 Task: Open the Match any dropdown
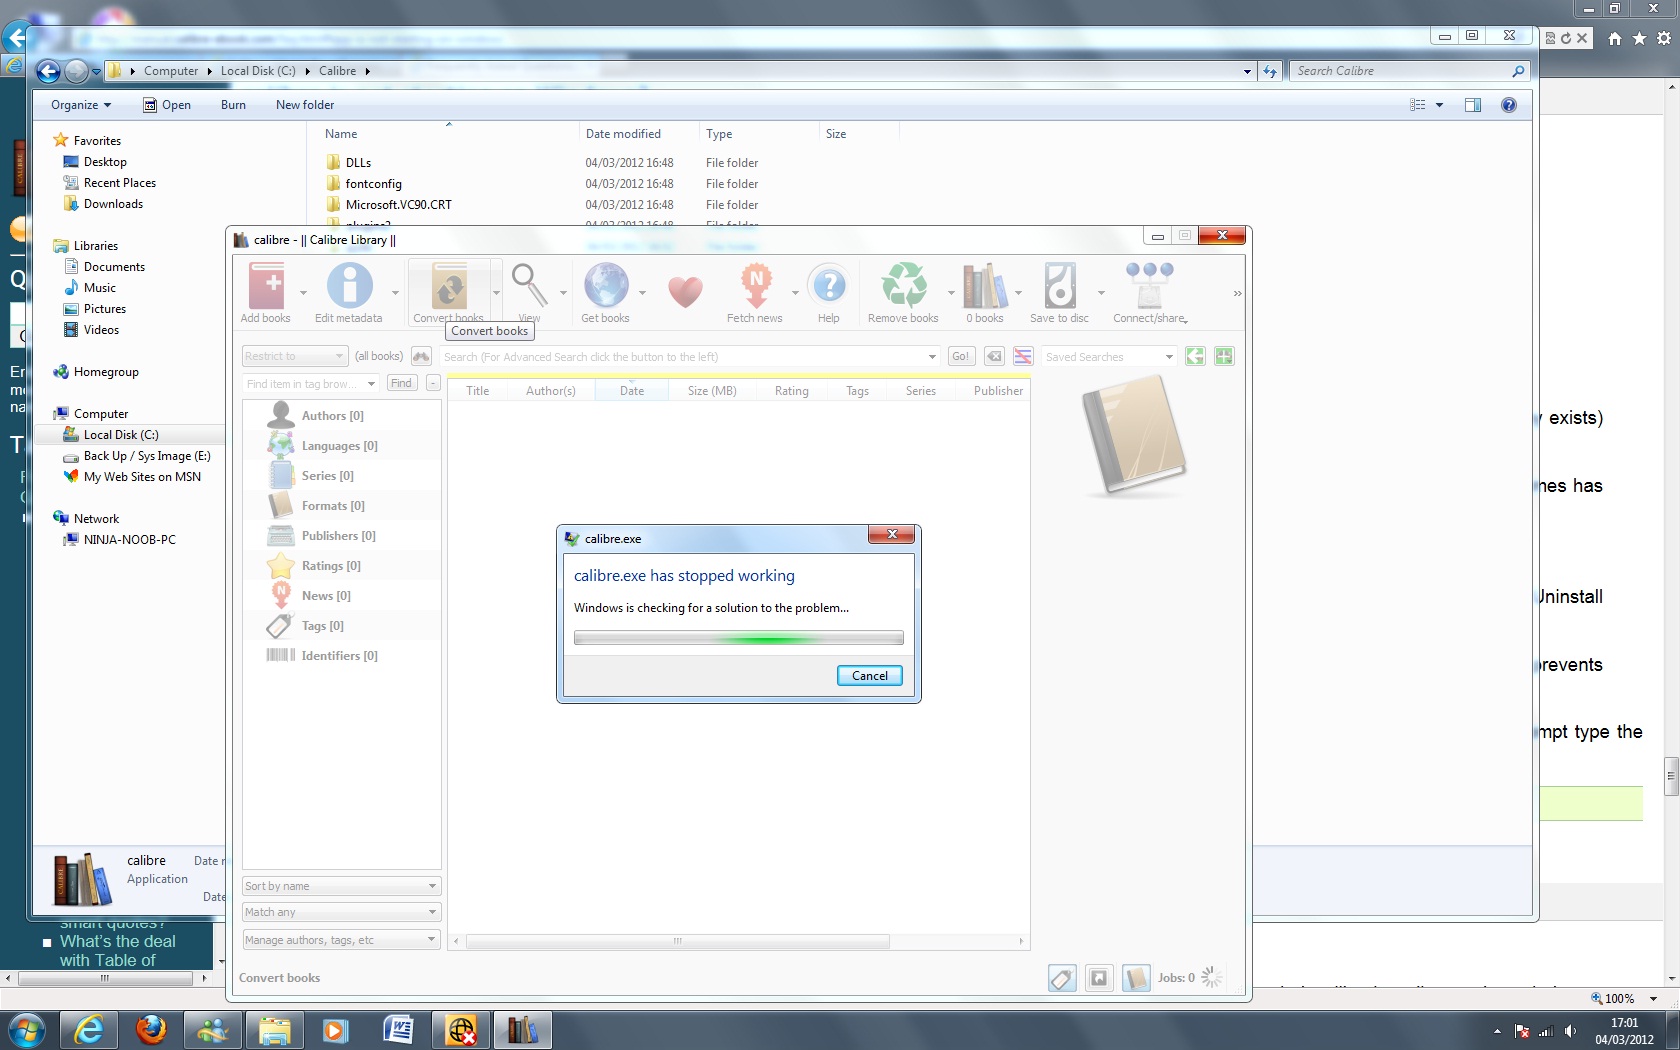click(341, 912)
